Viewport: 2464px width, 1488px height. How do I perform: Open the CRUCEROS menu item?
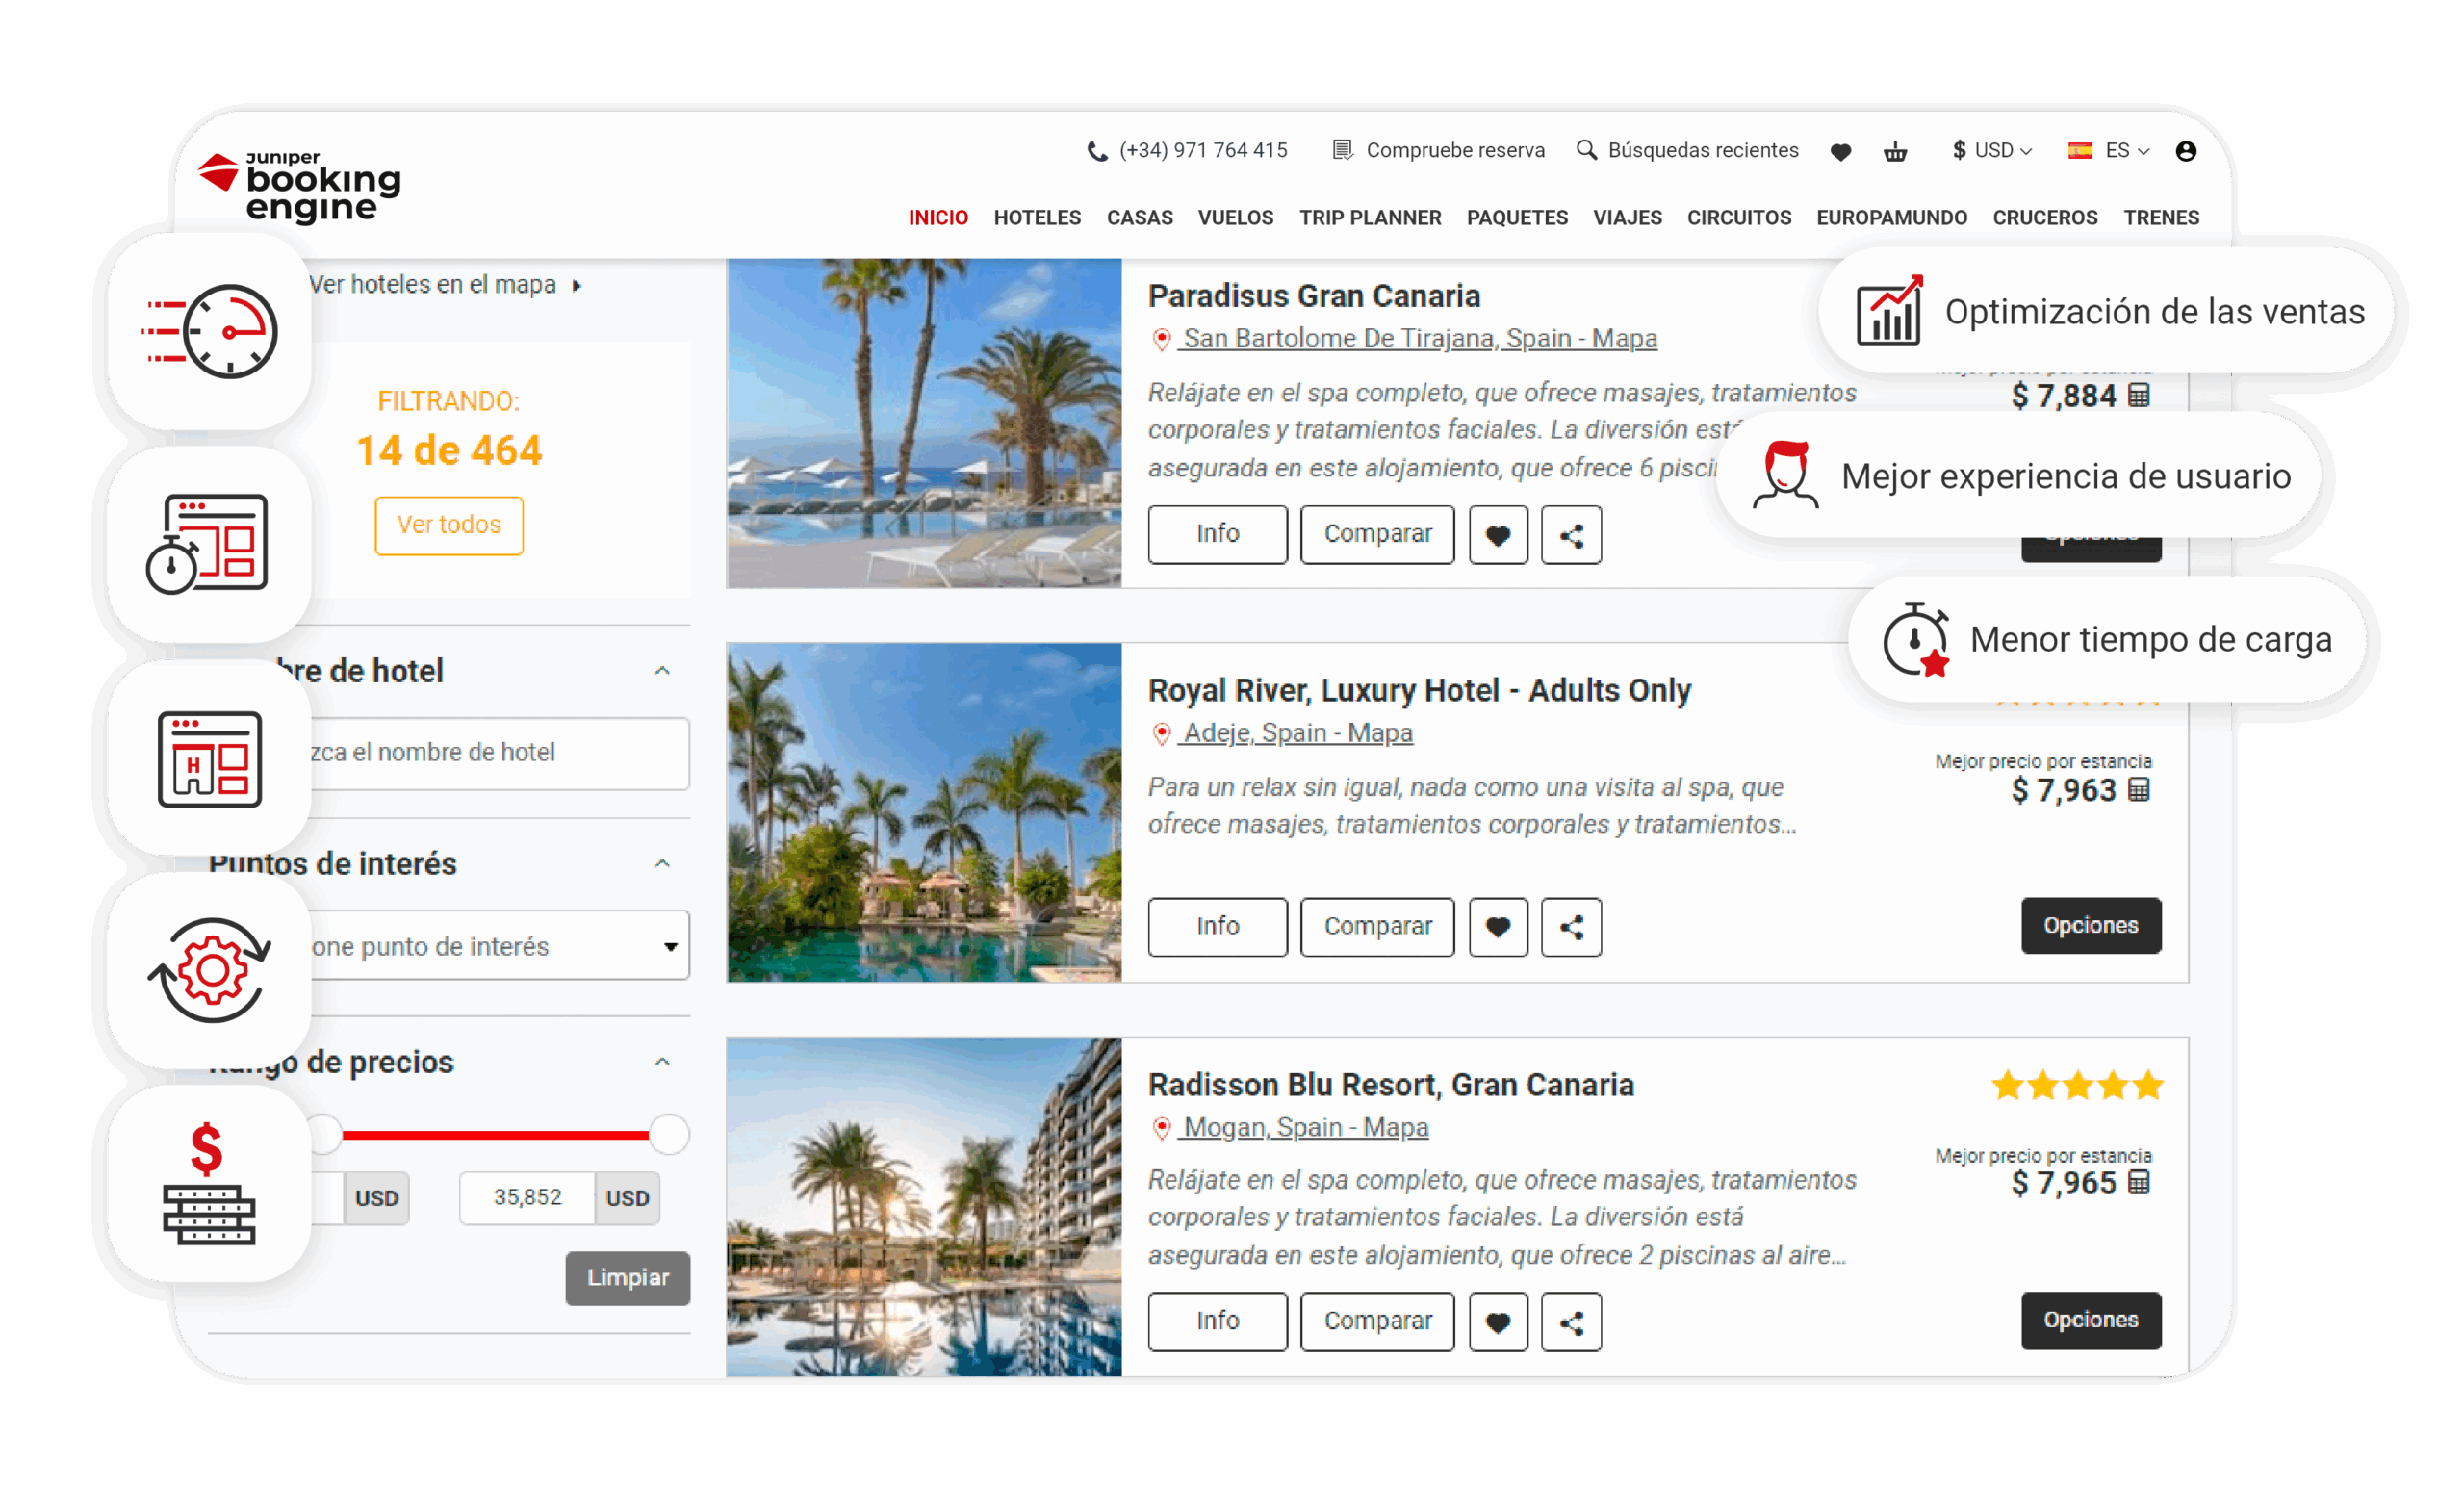pos(2045,218)
